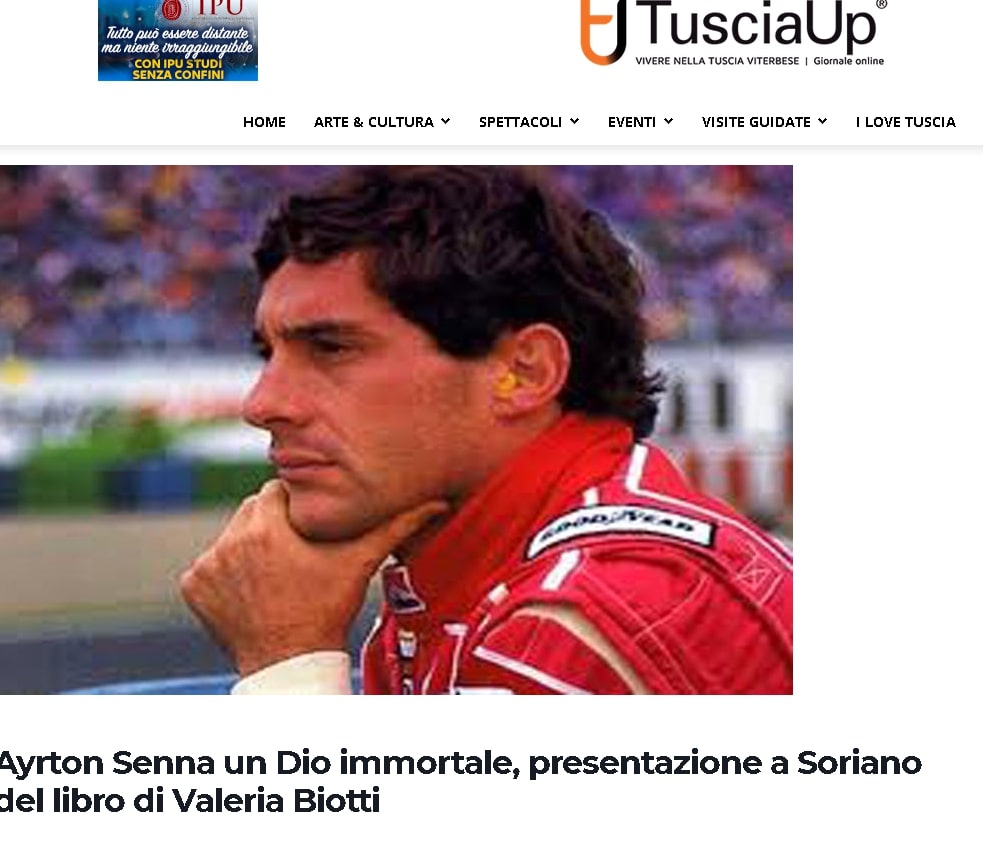Go to the HOME menu item
Screen dimensions: 983x841
click(264, 122)
